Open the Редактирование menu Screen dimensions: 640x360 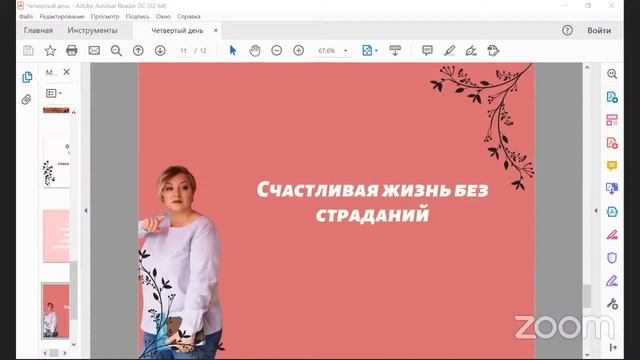coord(62,17)
